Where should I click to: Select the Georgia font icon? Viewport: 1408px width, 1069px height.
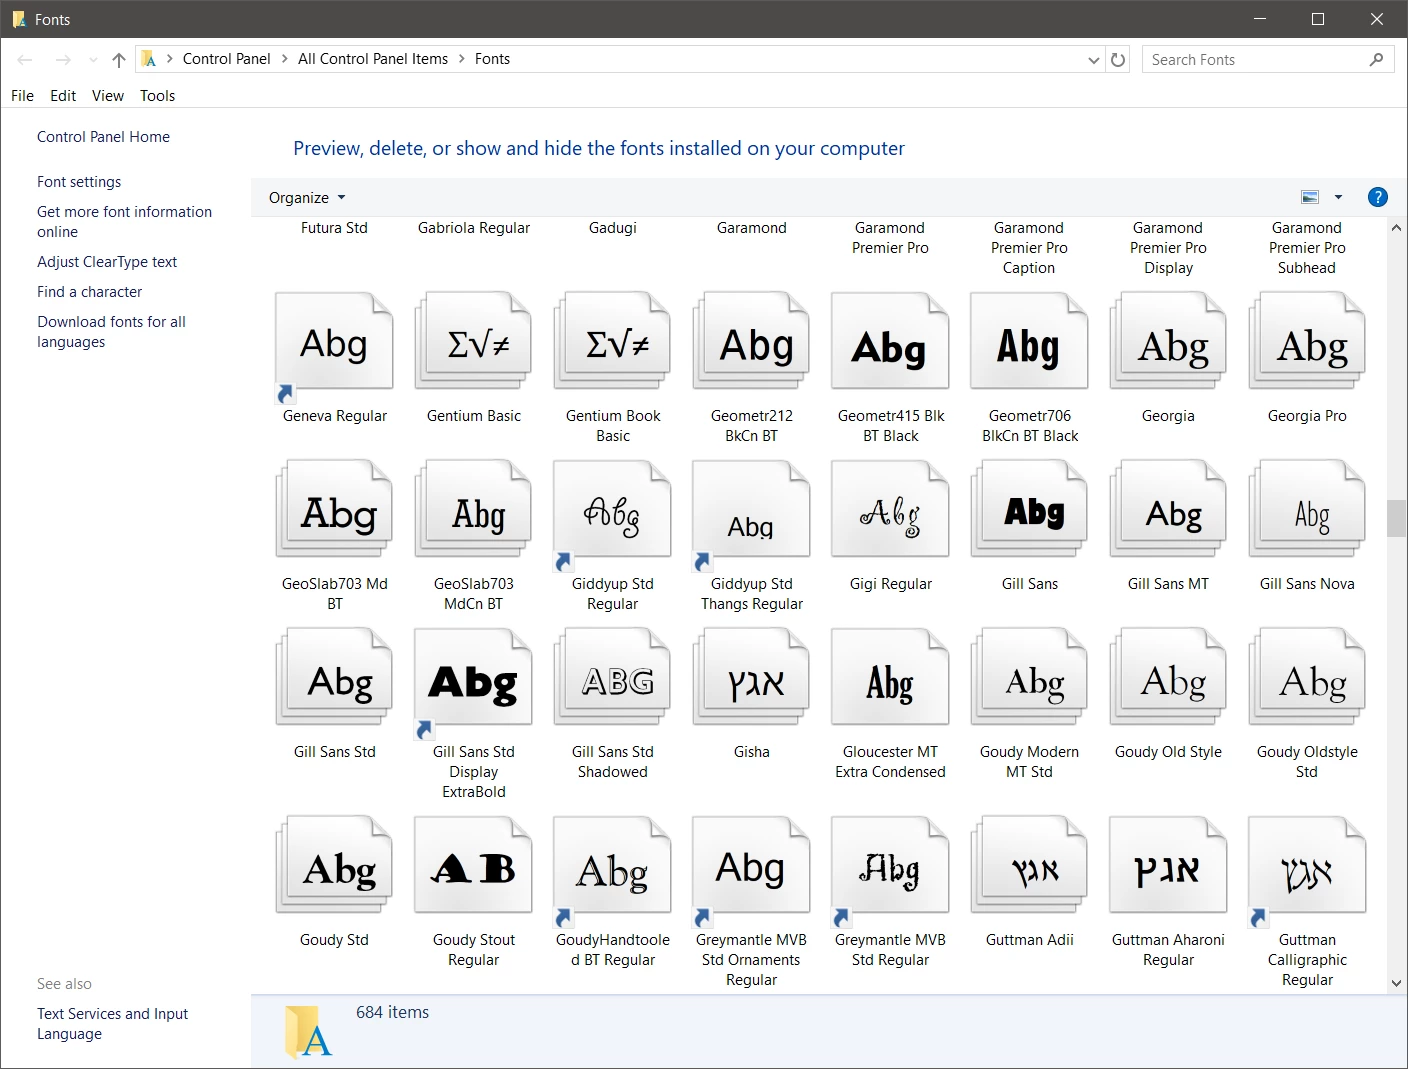pyautogui.click(x=1168, y=342)
